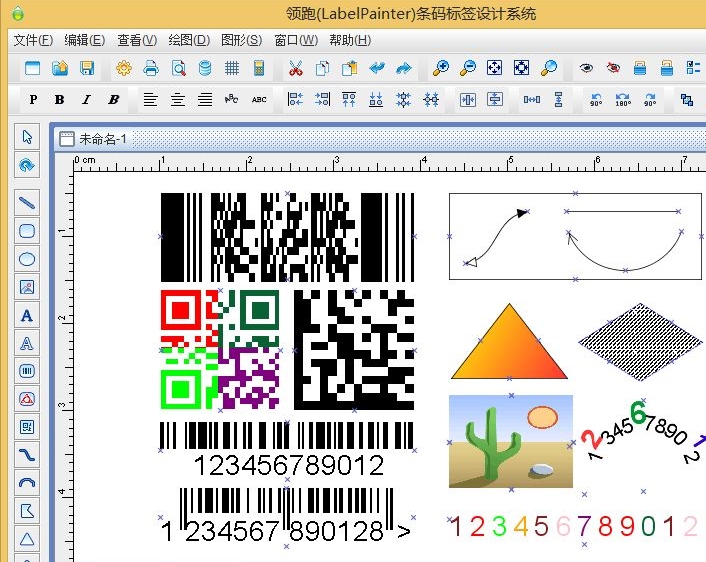
Task: Click the calculator icon in toolbar
Action: (259, 68)
